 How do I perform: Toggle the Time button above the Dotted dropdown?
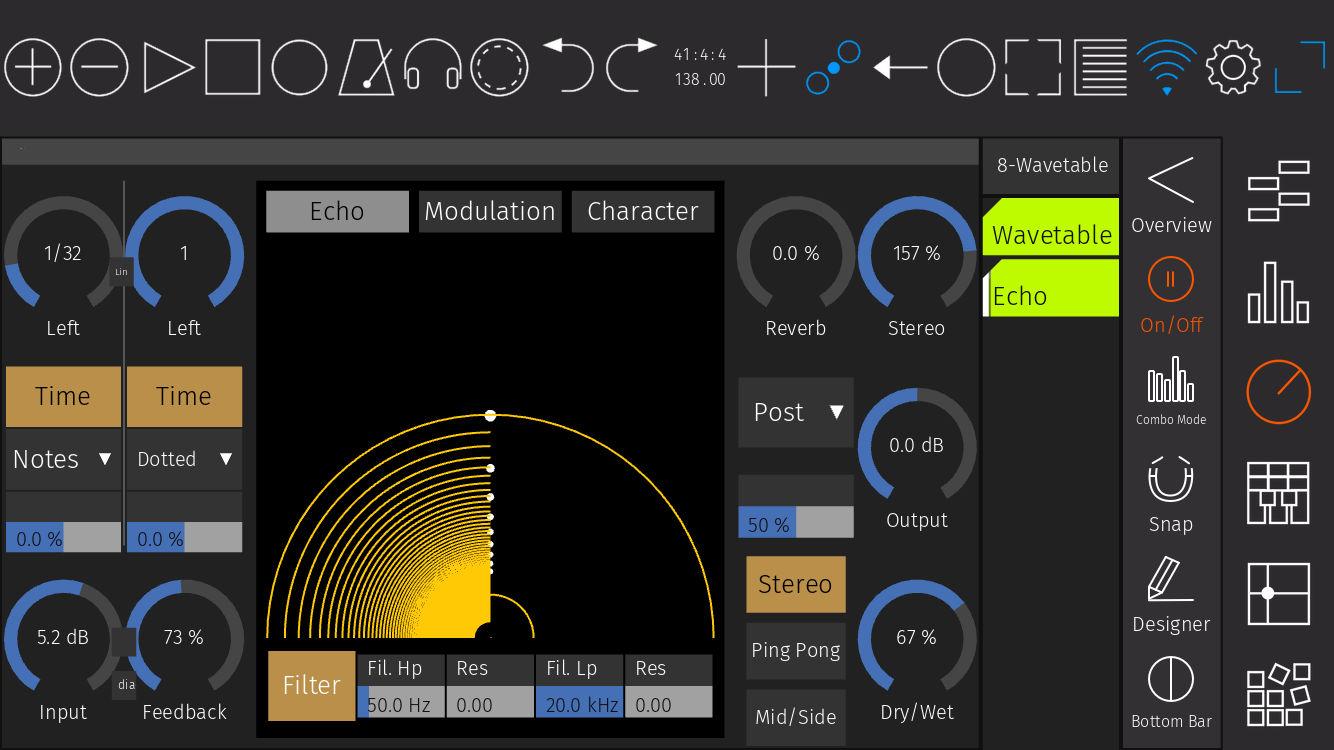tap(184, 396)
